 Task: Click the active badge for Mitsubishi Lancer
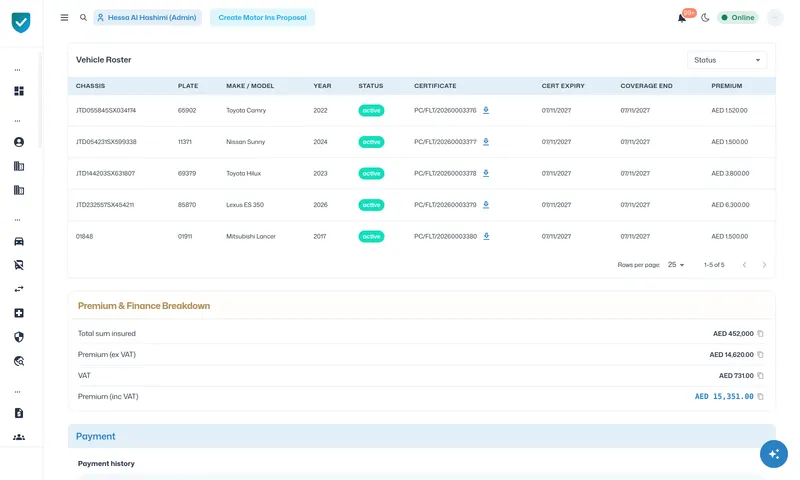[371, 236]
